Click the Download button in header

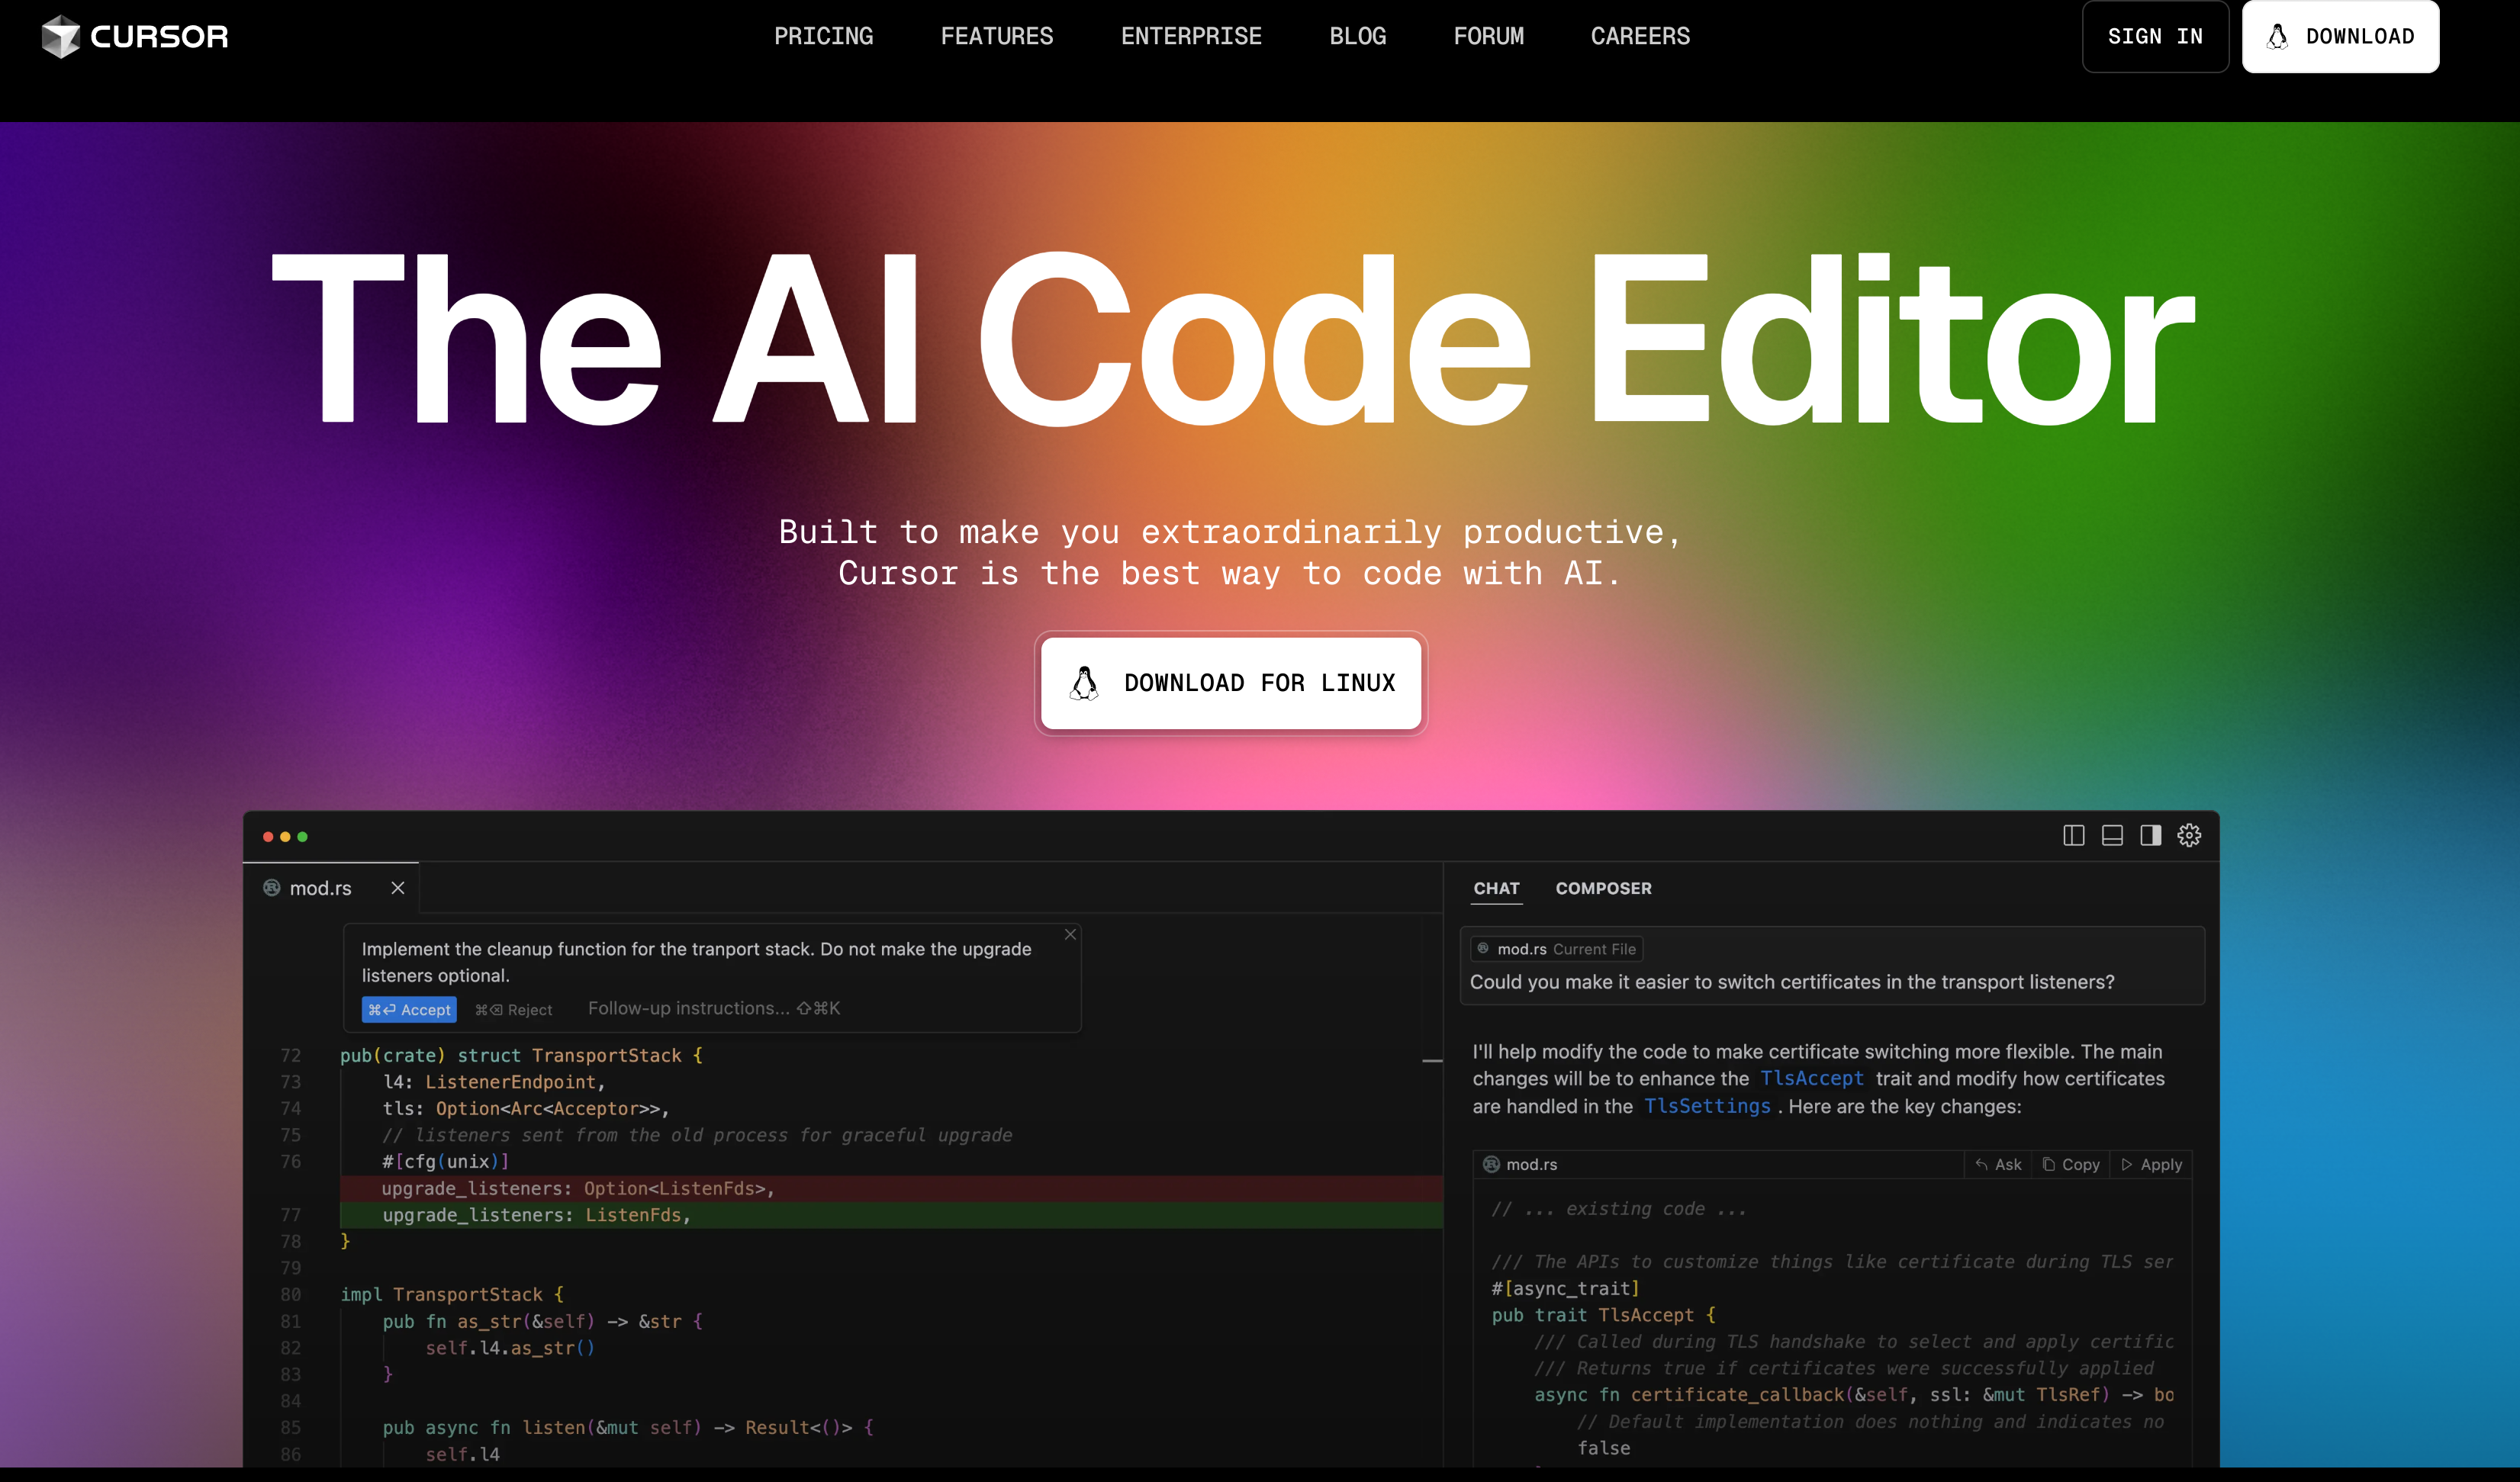(2340, 36)
